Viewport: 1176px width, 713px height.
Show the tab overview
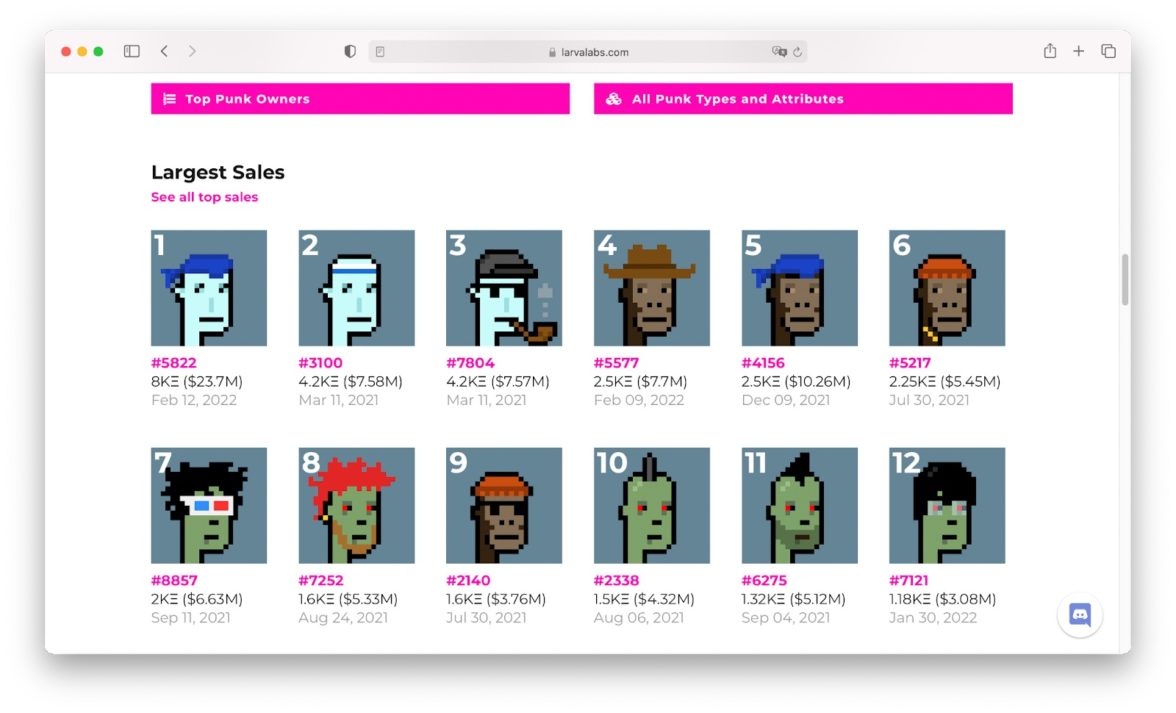[1108, 51]
